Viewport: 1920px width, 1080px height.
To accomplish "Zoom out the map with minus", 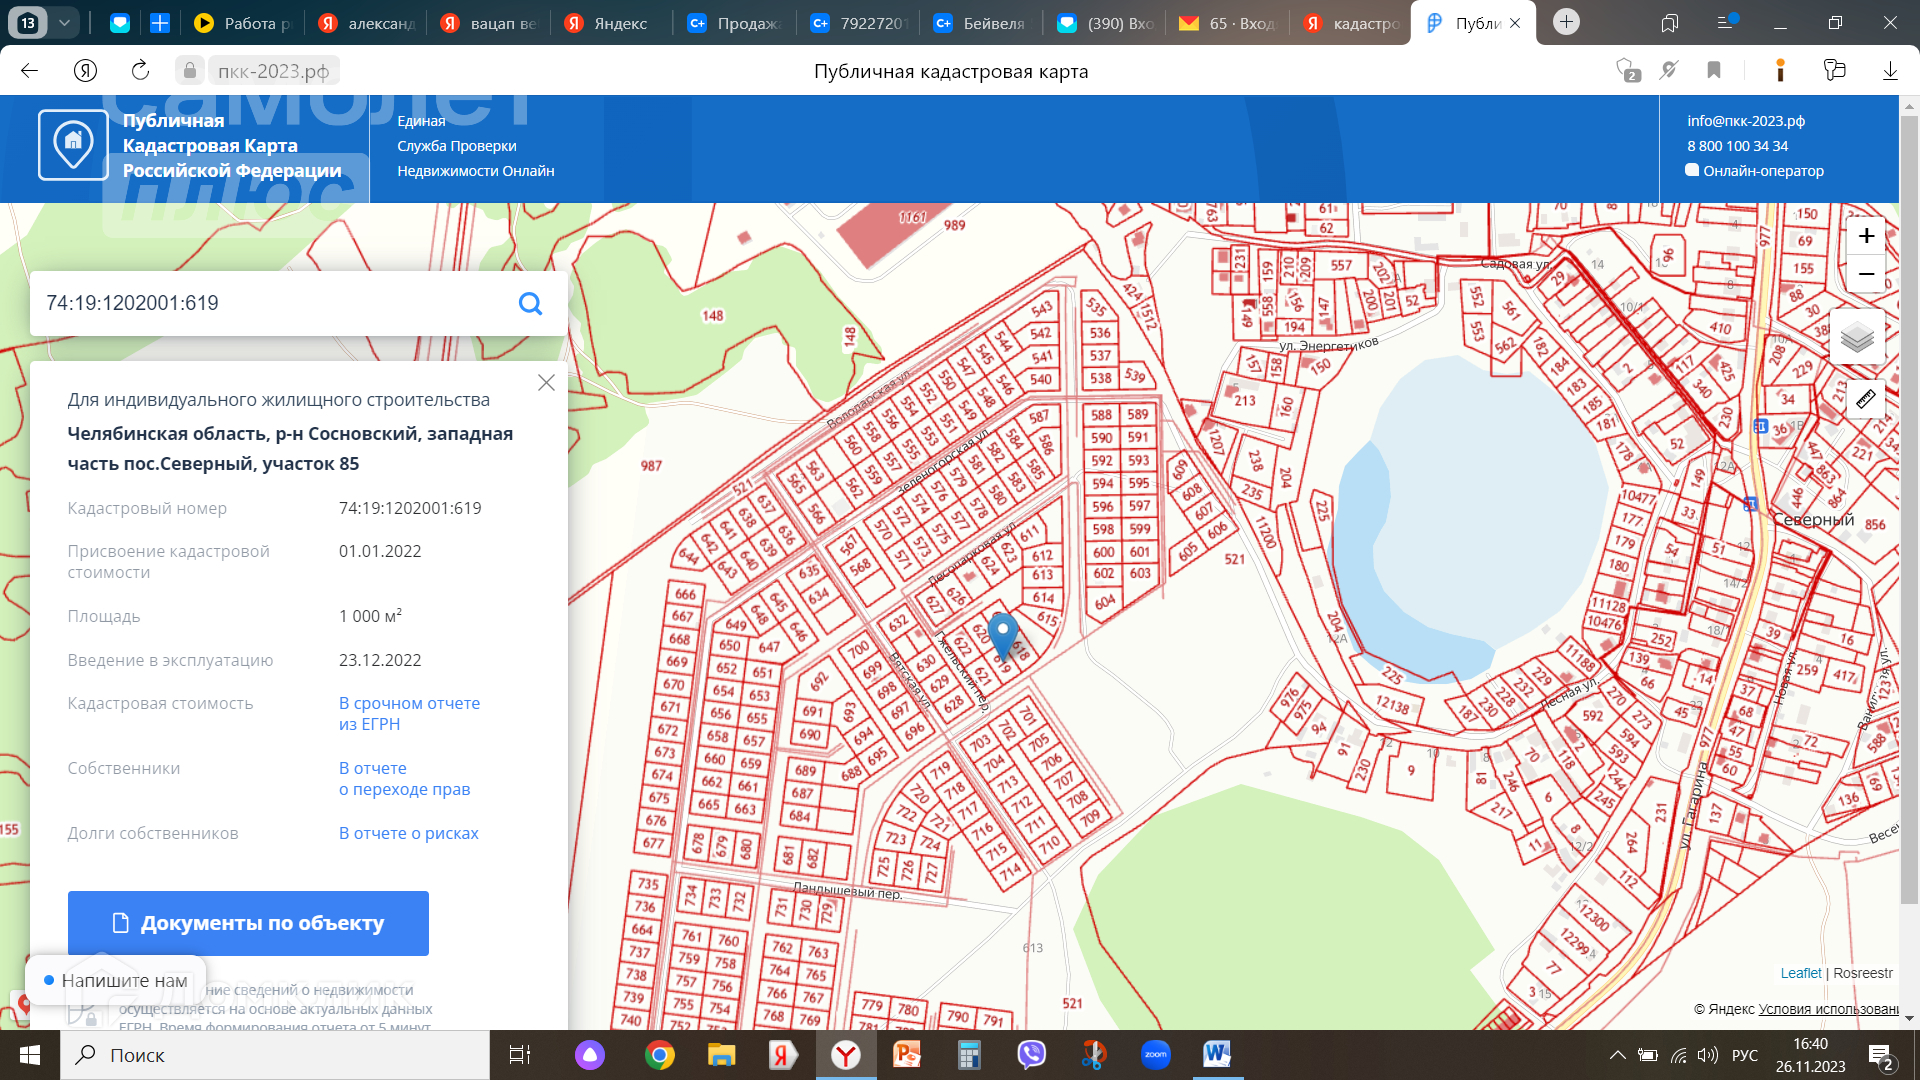I will pos(1866,274).
